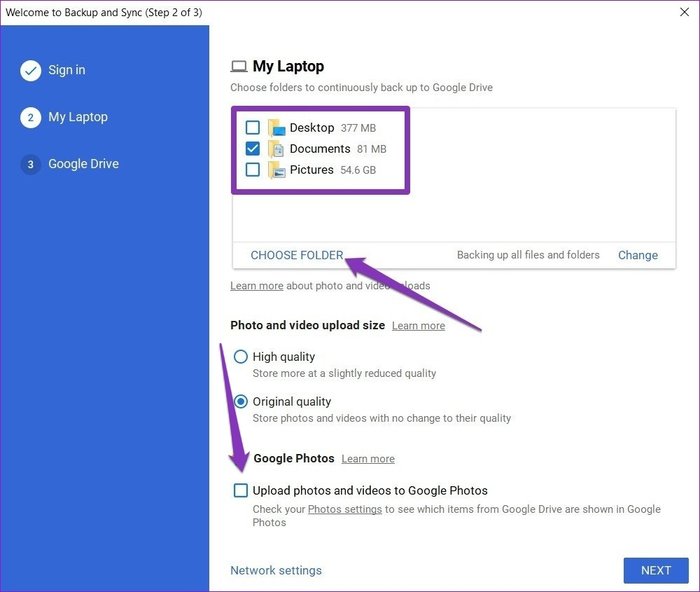Close the Backup and Sync window
700x592 pixels.
click(684, 12)
